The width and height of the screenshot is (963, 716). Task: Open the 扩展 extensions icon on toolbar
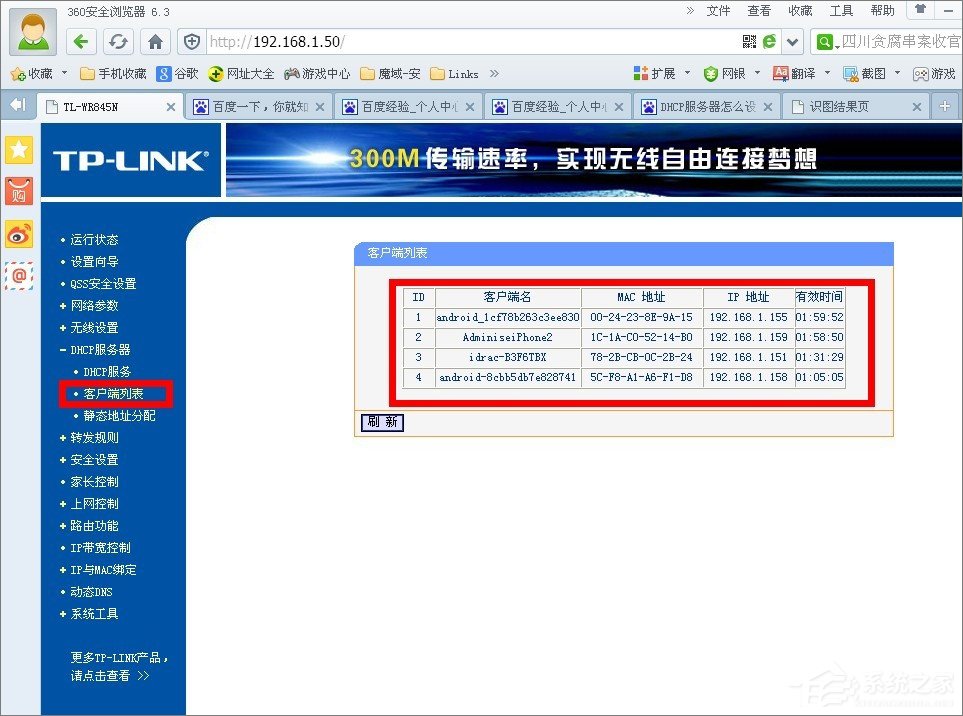[x=640, y=73]
